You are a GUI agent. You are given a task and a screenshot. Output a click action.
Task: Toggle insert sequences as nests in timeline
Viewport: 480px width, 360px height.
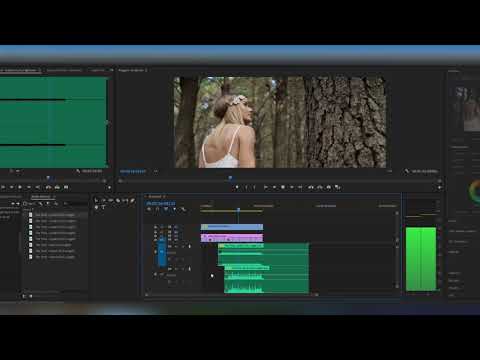149,209
